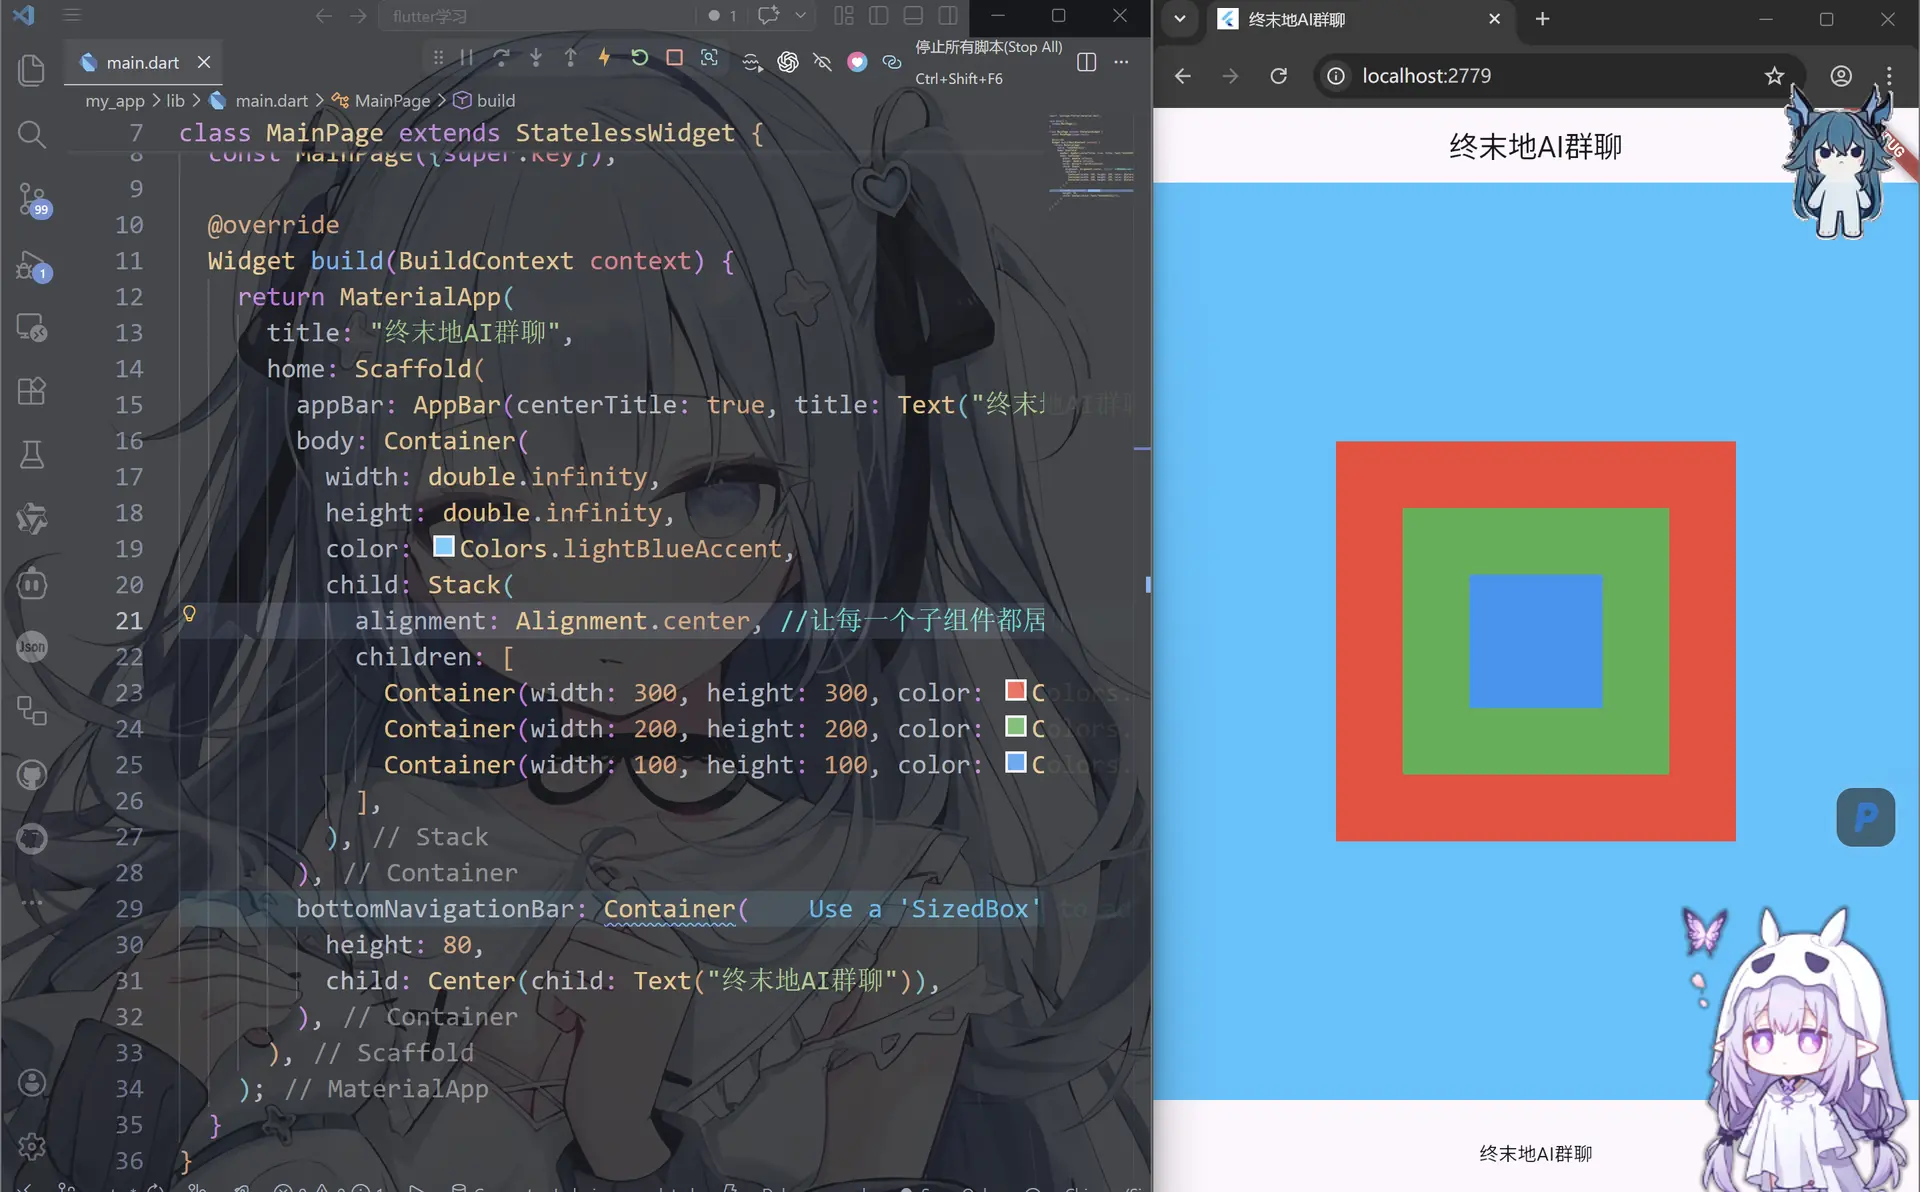This screenshot has height=1192, width=1920.
Task: Click the debug session indicator showing 1
Action: point(722,16)
